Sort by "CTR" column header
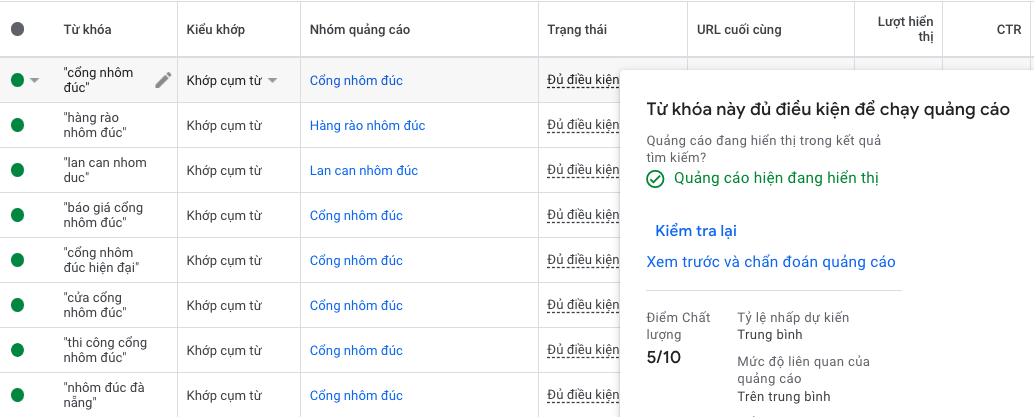The image size is (1034, 417). tap(1008, 30)
